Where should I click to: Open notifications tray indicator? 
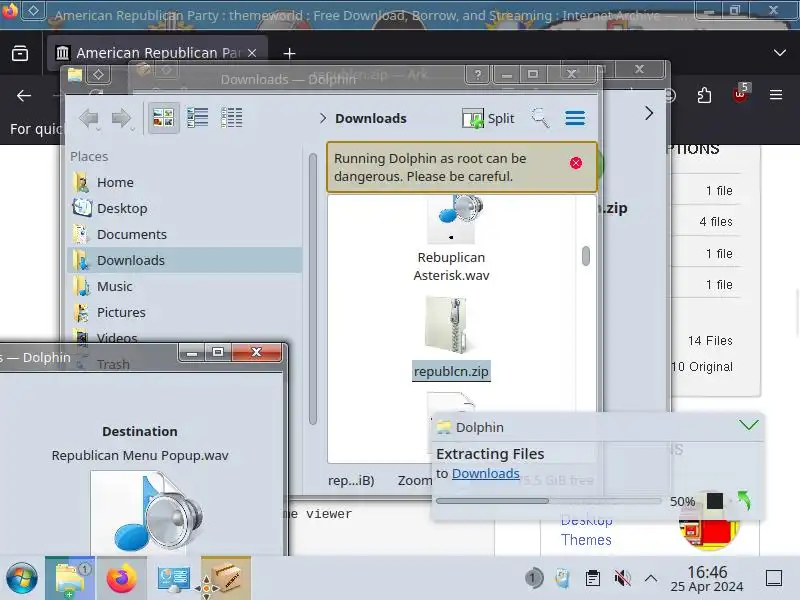tap(534, 578)
